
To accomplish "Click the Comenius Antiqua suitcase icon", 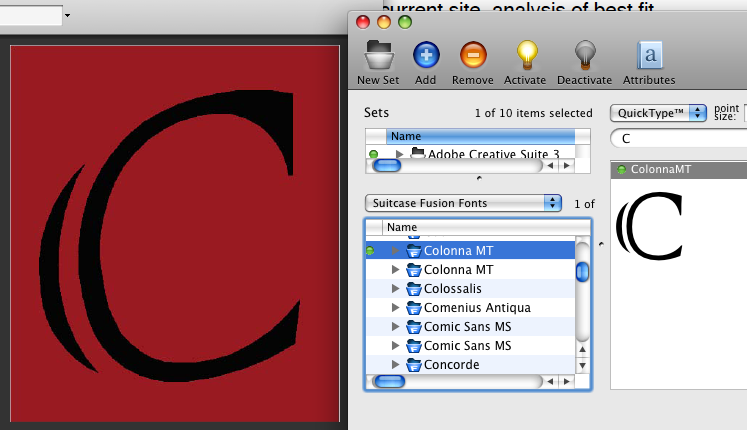I will tap(414, 308).
